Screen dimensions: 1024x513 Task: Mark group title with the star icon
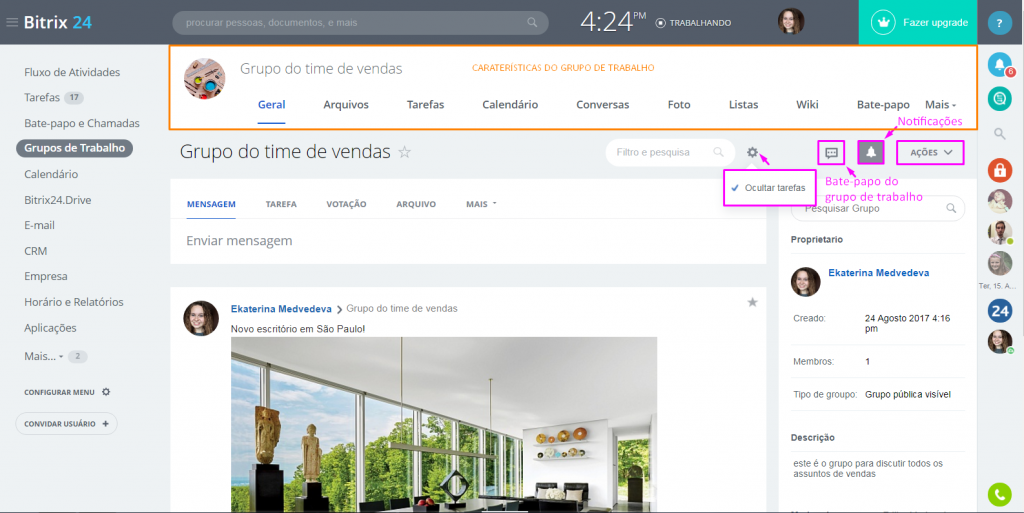click(405, 153)
